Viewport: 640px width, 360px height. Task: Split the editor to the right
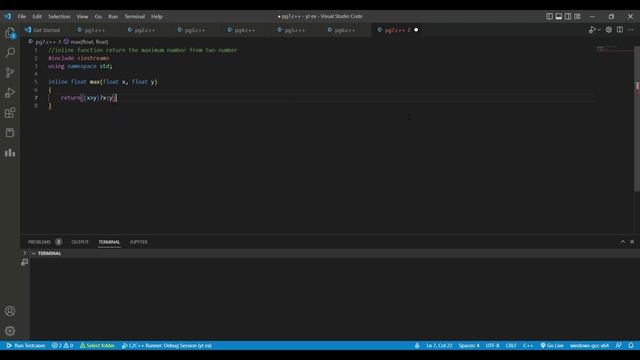620,30
